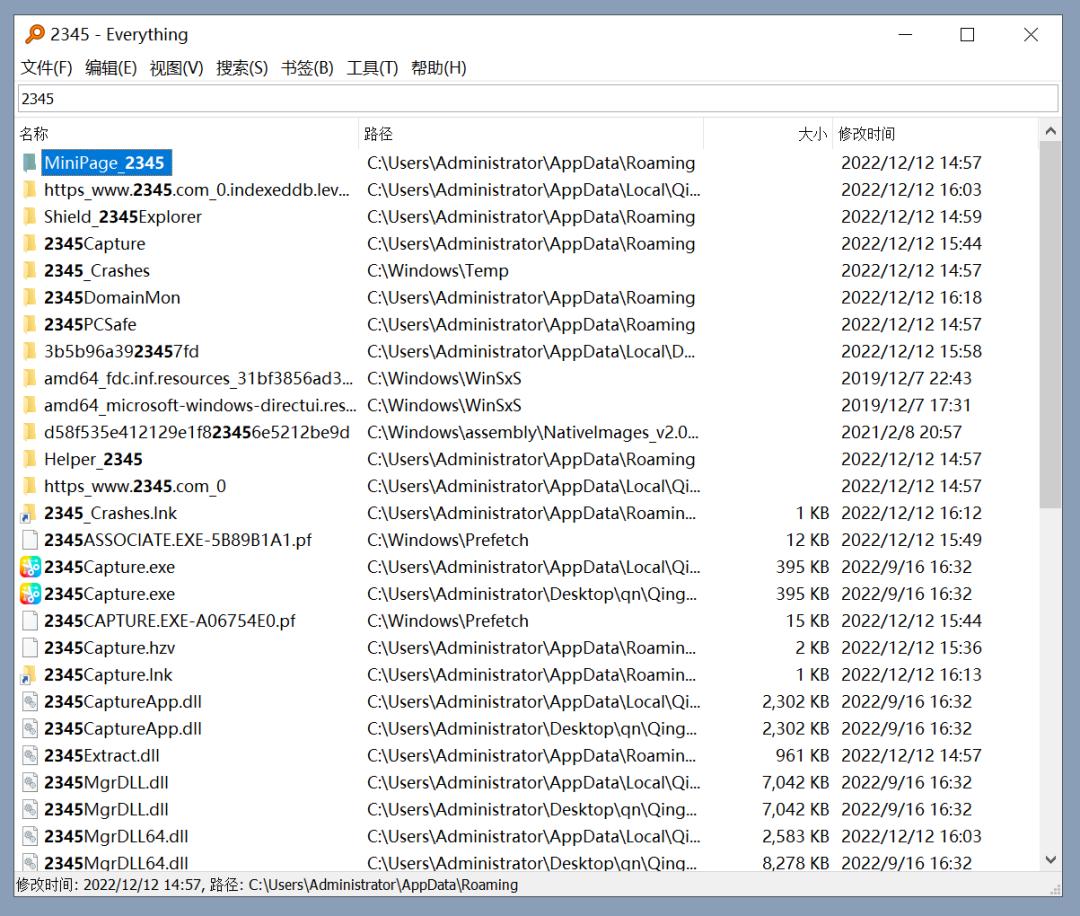Open the 编辑(E) menu
1080x916 pixels.
[x=111, y=67]
